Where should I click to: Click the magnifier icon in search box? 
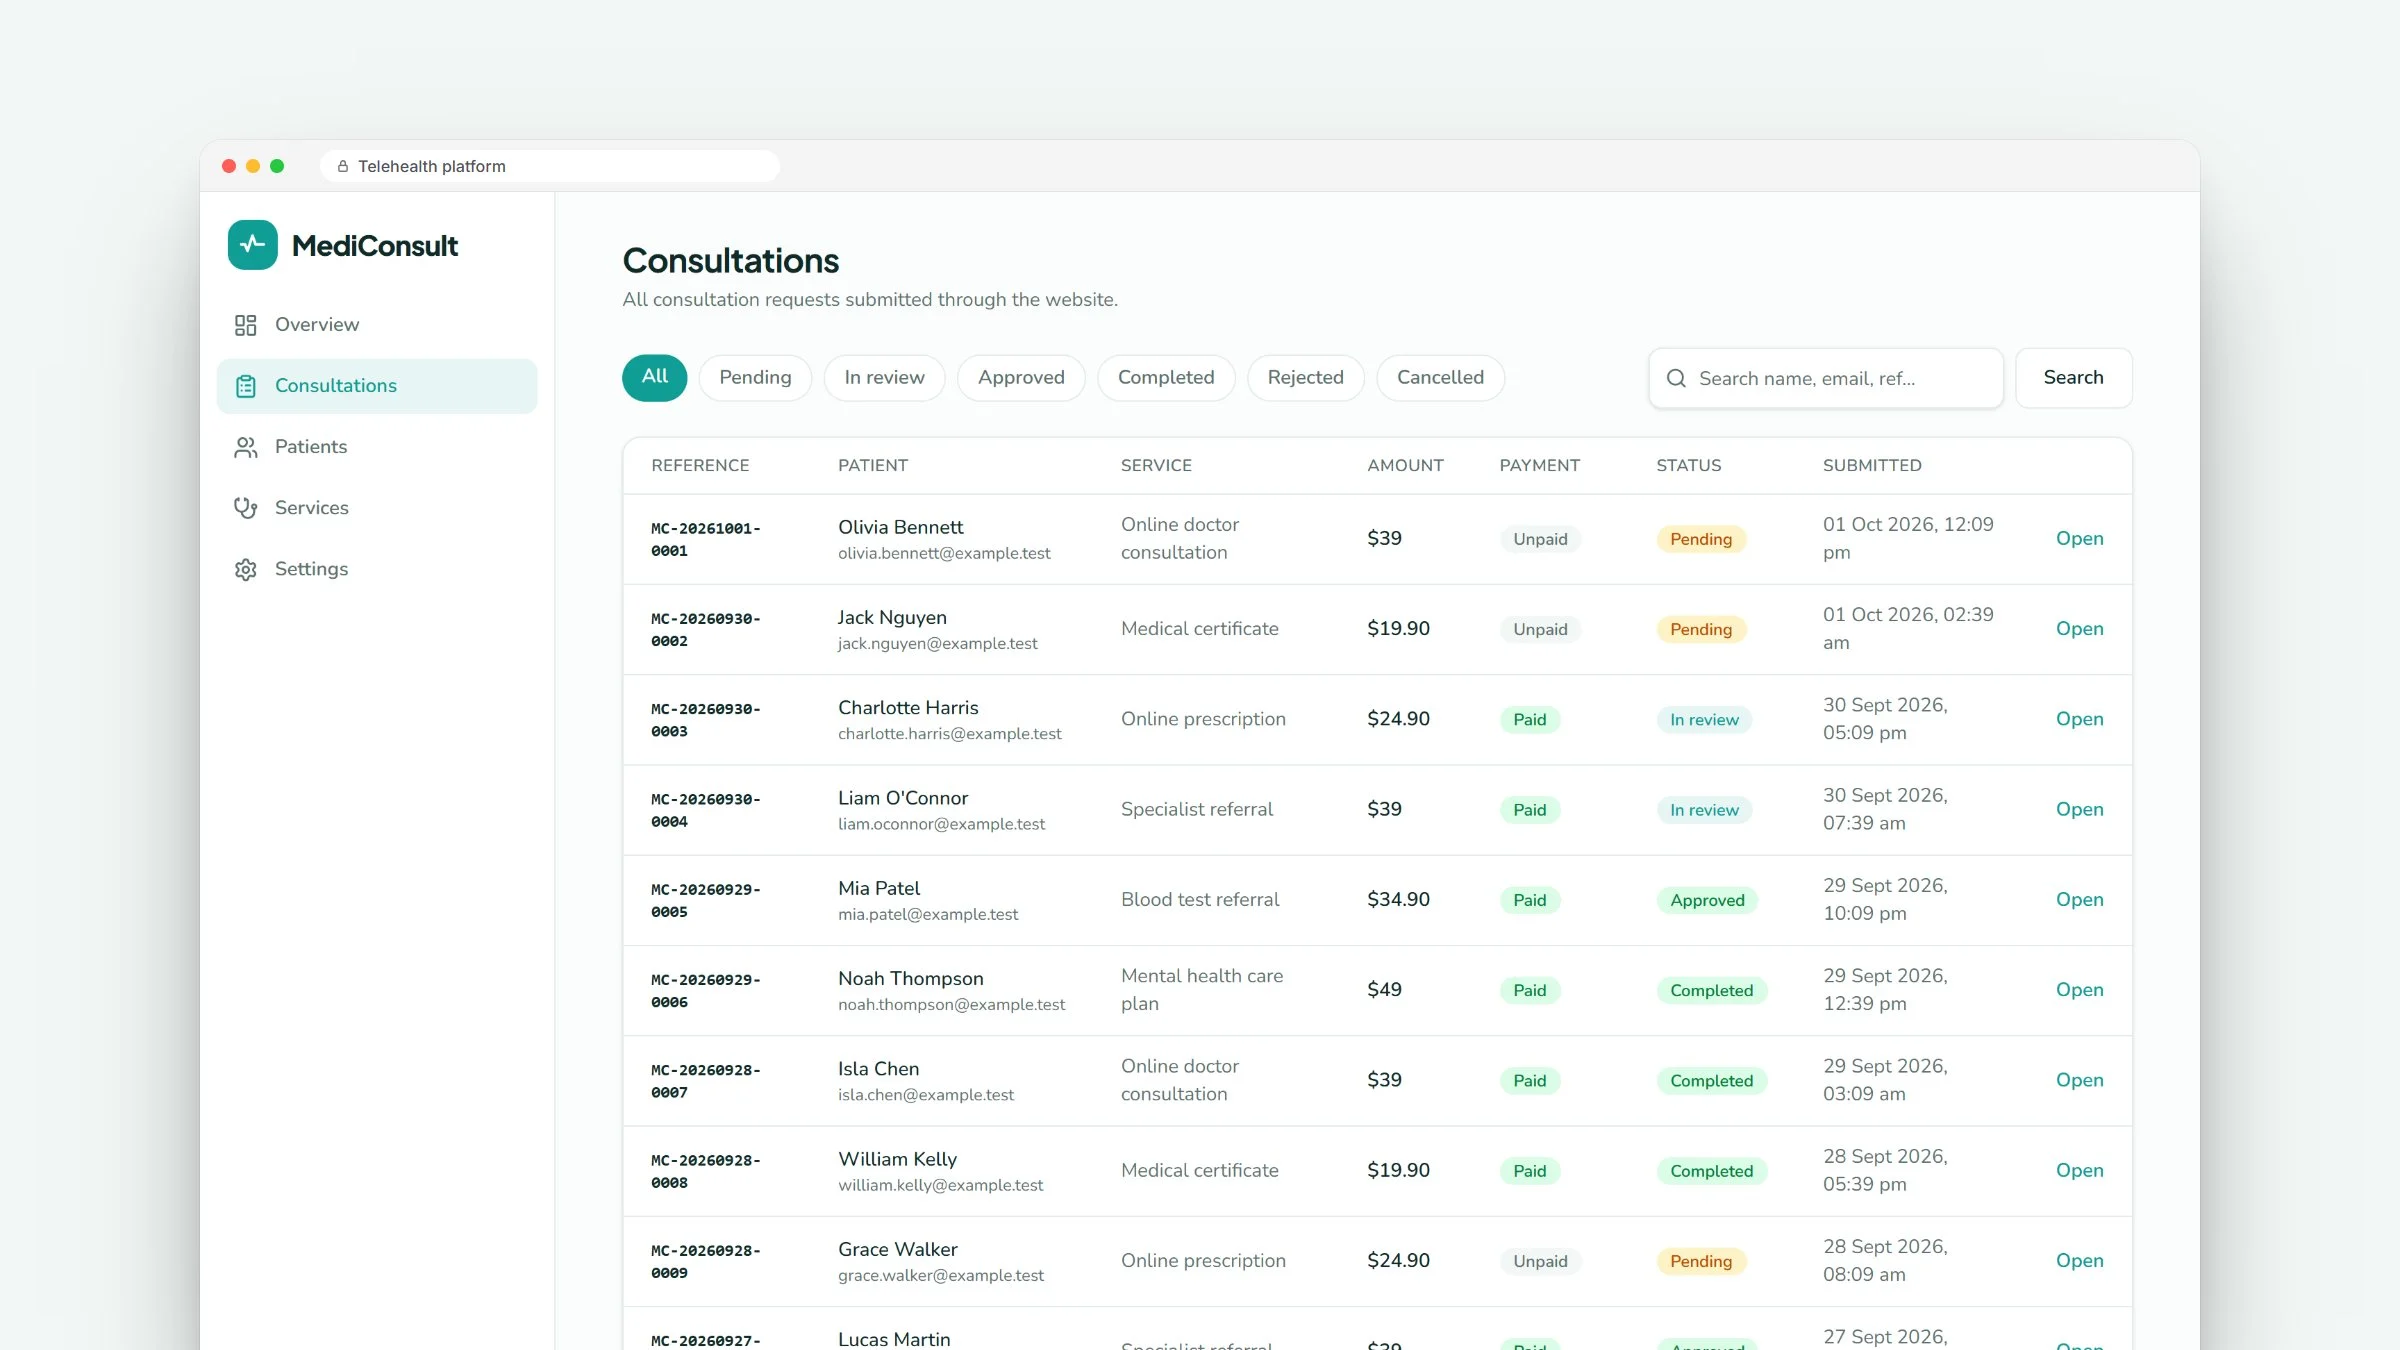click(1676, 378)
